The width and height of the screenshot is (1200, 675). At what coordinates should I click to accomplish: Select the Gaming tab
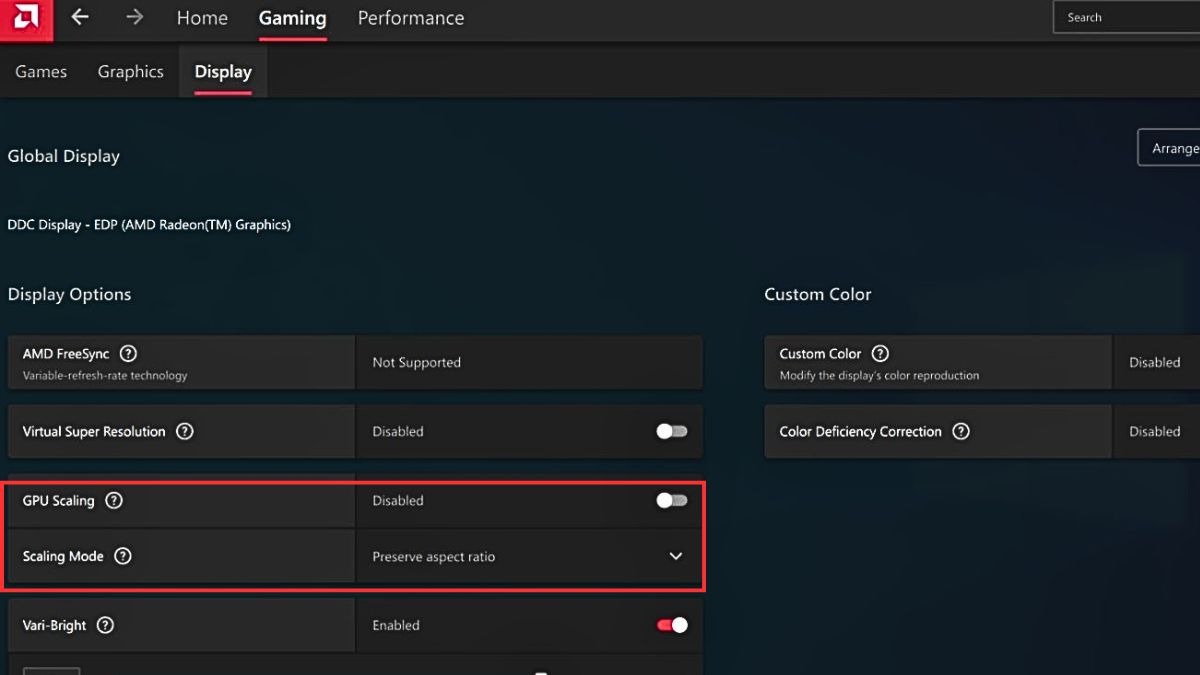point(292,18)
